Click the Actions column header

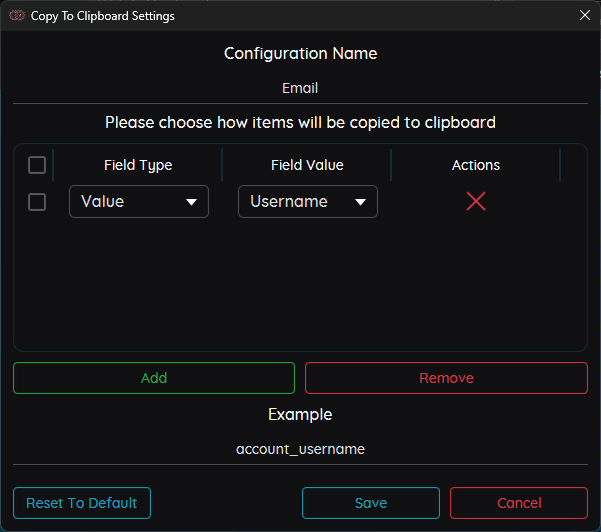tap(476, 165)
